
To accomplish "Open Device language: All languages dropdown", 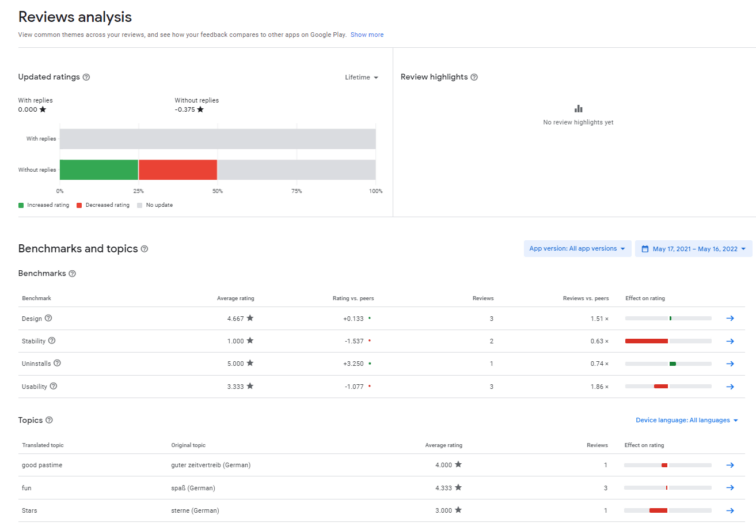I will pyautogui.click(x=687, y=421).
